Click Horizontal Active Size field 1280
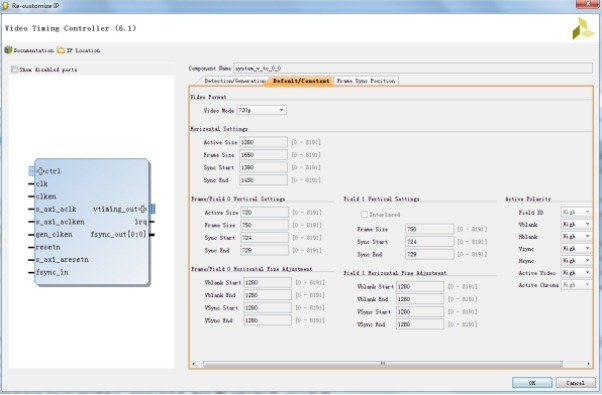Screen dimensions: 602x395 tap(263, 142)
